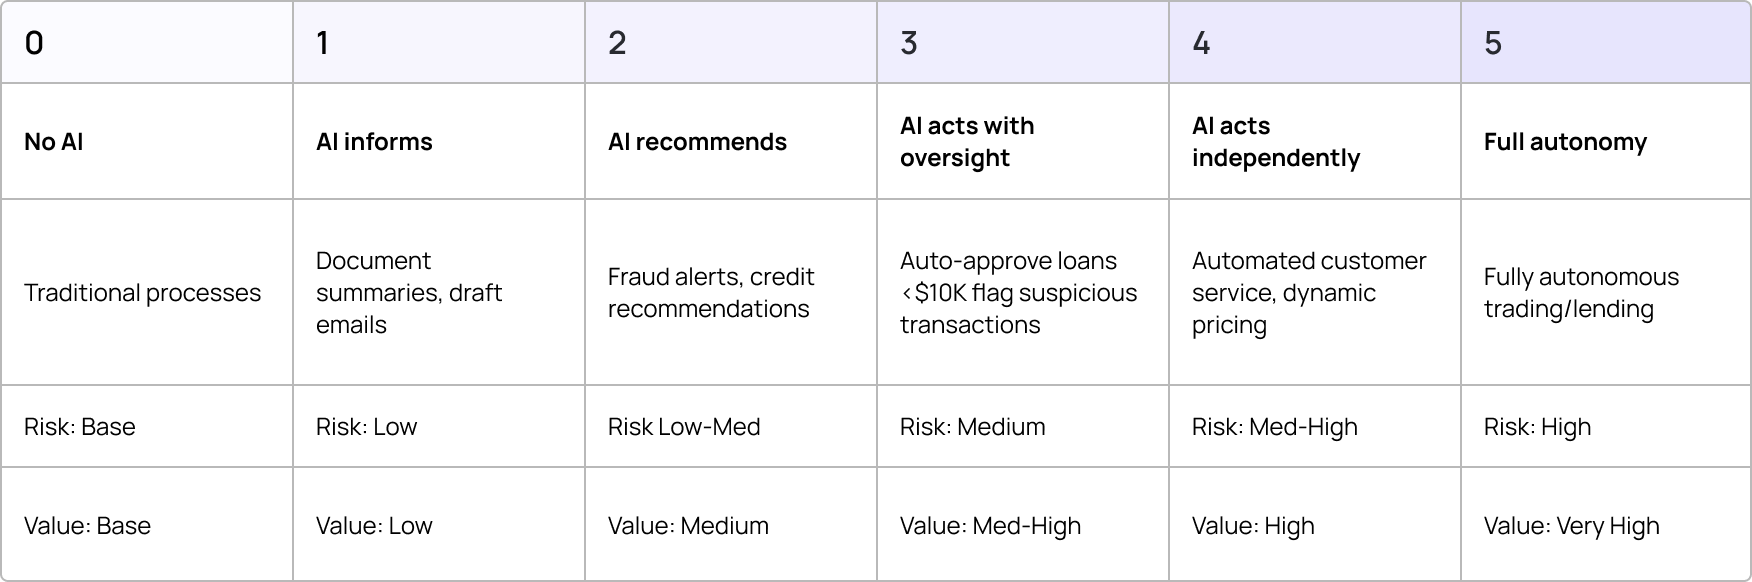This screenshot has width=1752, height=582.
Task: Select the "Auto-approve loans" description cell
Action: tap(1018, 293)
